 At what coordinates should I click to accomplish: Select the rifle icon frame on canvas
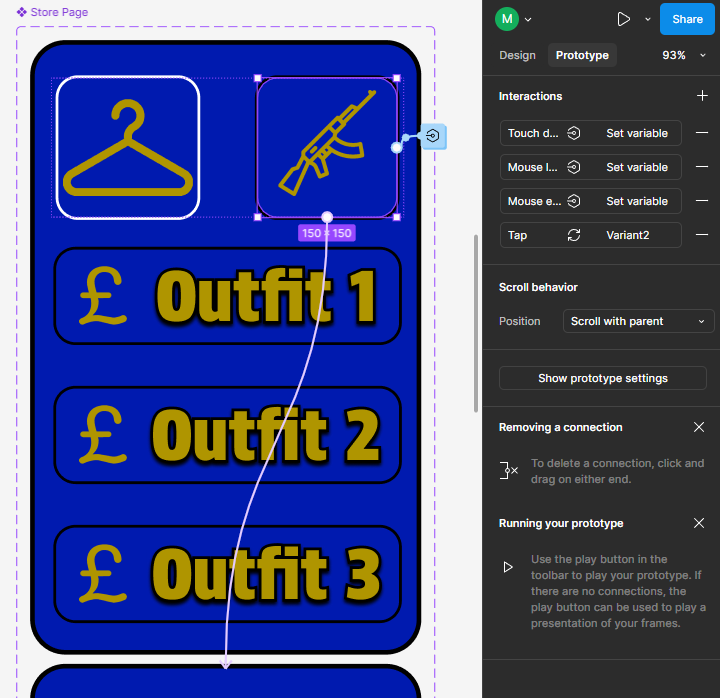tap(327, 147)
